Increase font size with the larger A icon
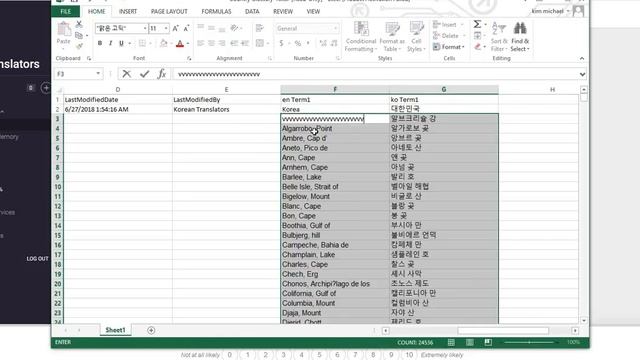The width and height of the screenshot is (640, 360). pos(176,28)
